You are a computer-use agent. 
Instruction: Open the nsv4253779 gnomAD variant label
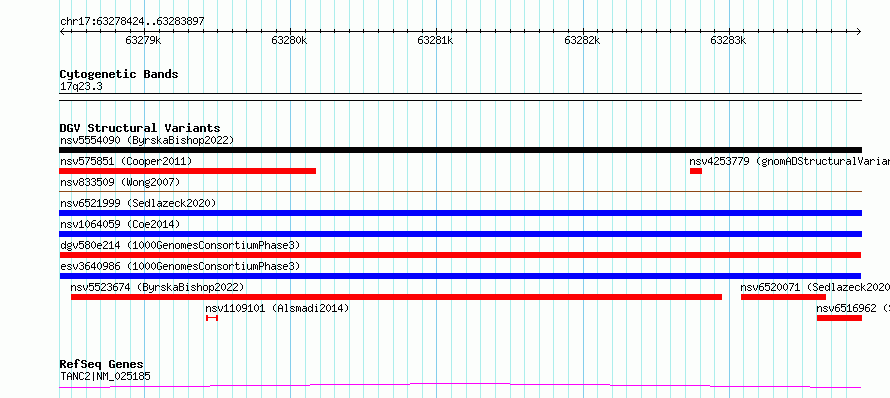790,162
